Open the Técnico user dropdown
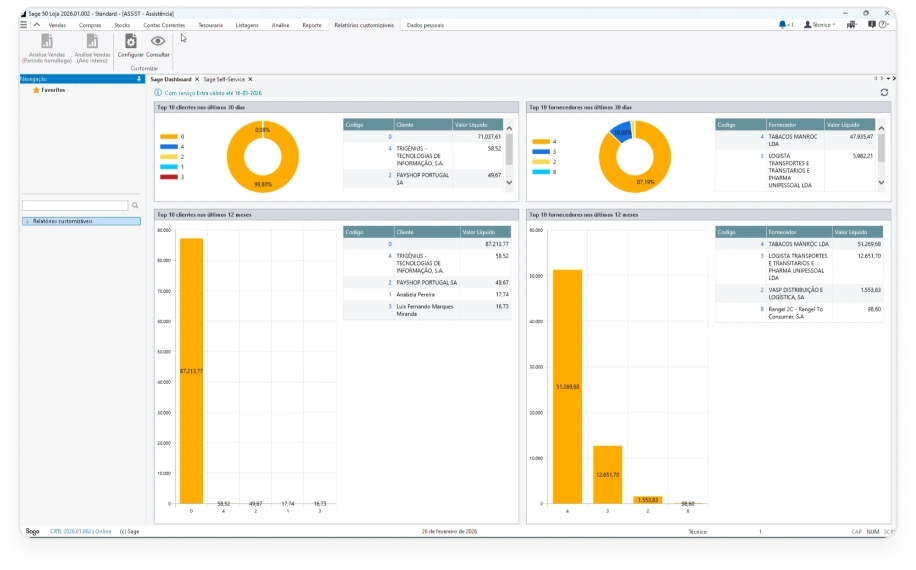This screenshot has width=916, height=570. click(x=819, y=25)
